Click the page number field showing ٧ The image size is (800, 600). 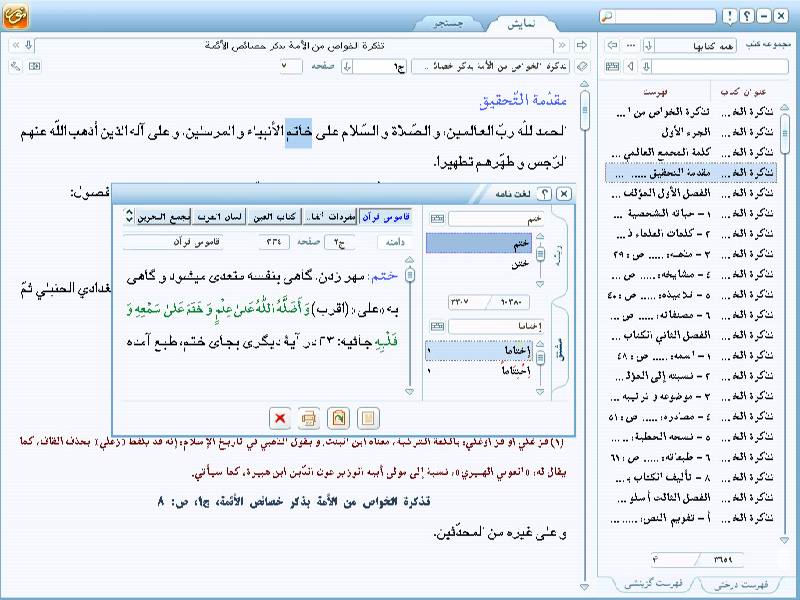click(x=290, y=66)
